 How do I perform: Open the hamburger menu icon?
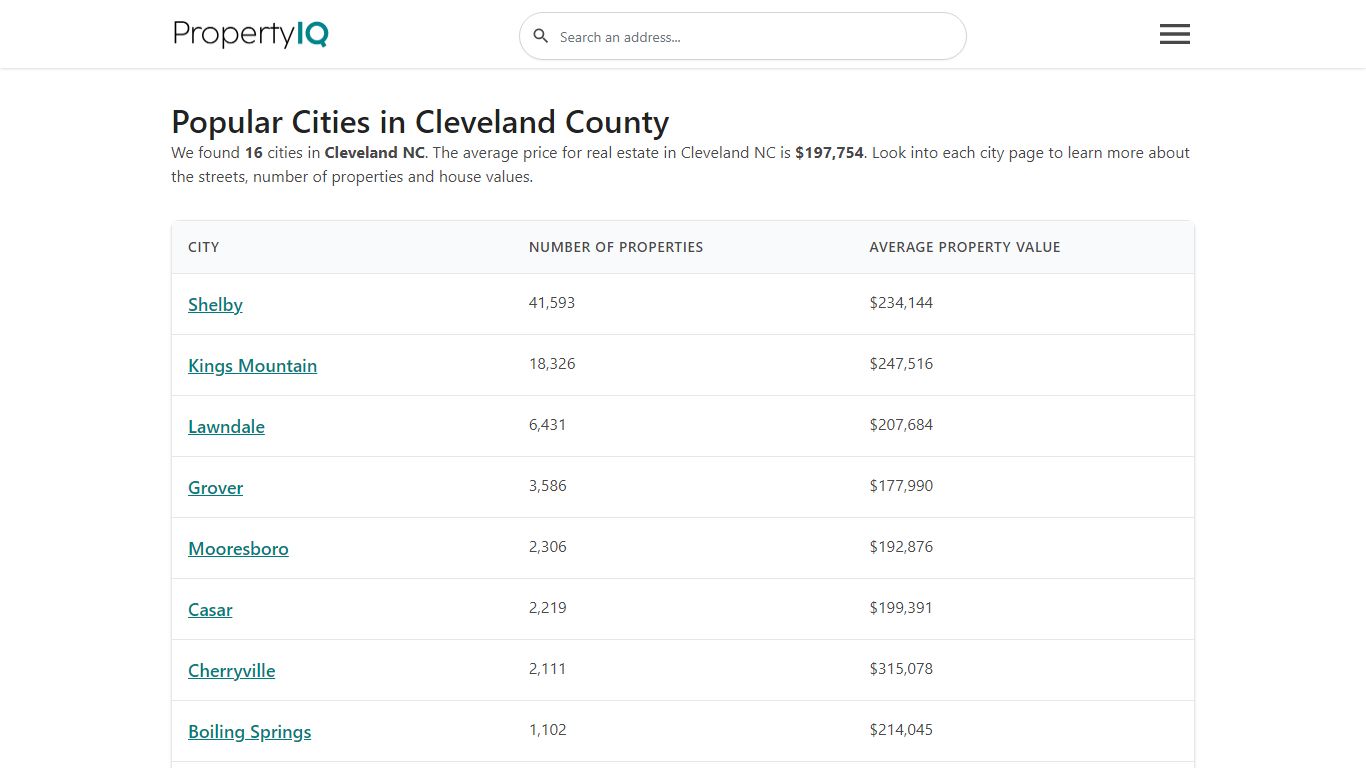pyautogui.click(x=1174, y=35)
